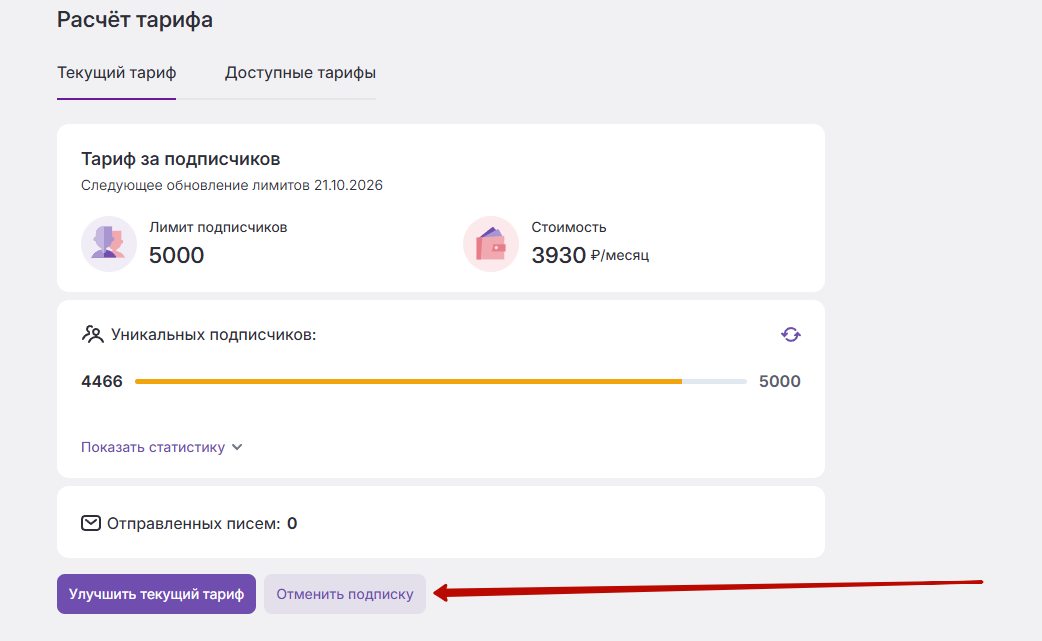Click the Отправленных писем counter row
This screenshot has height=641, width=1042.
point(441,522)
